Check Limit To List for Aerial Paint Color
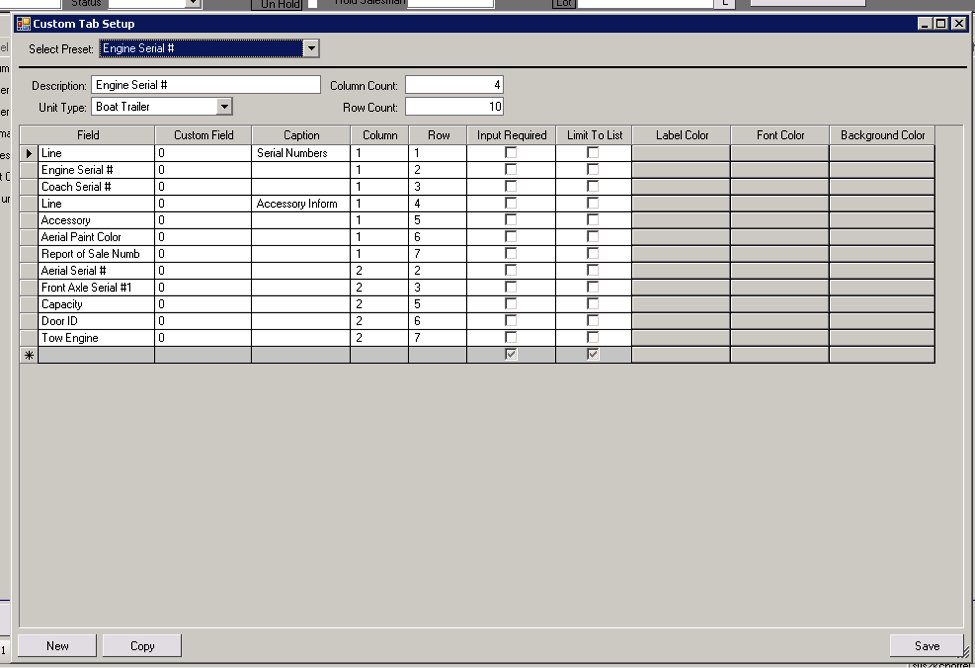This screenshot has height=668, width=975. pyautogui.click(x=593, y=237)
